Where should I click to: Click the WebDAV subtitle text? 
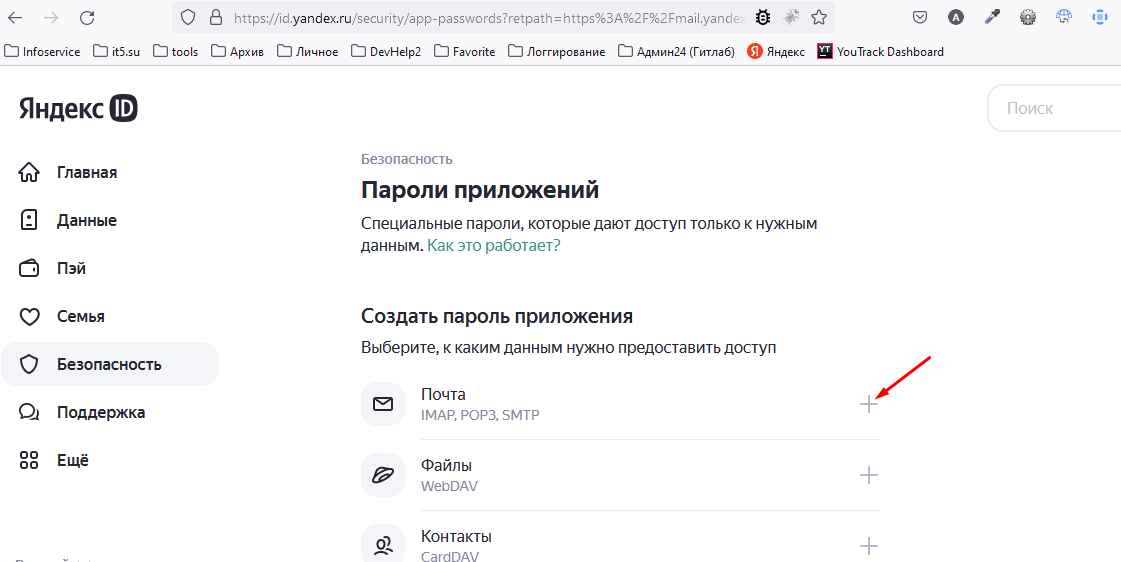point(449,486)
